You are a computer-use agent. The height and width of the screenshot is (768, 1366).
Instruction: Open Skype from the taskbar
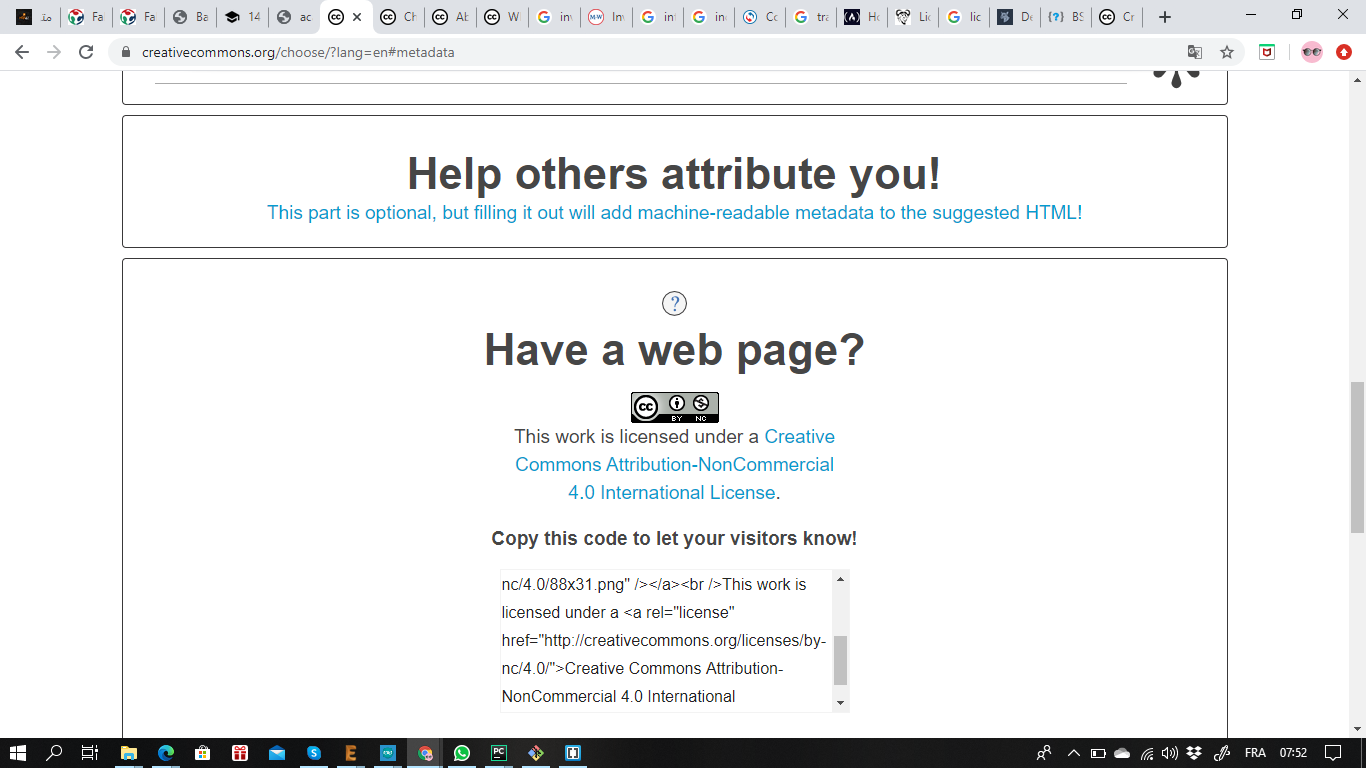[x=314, y=753]
